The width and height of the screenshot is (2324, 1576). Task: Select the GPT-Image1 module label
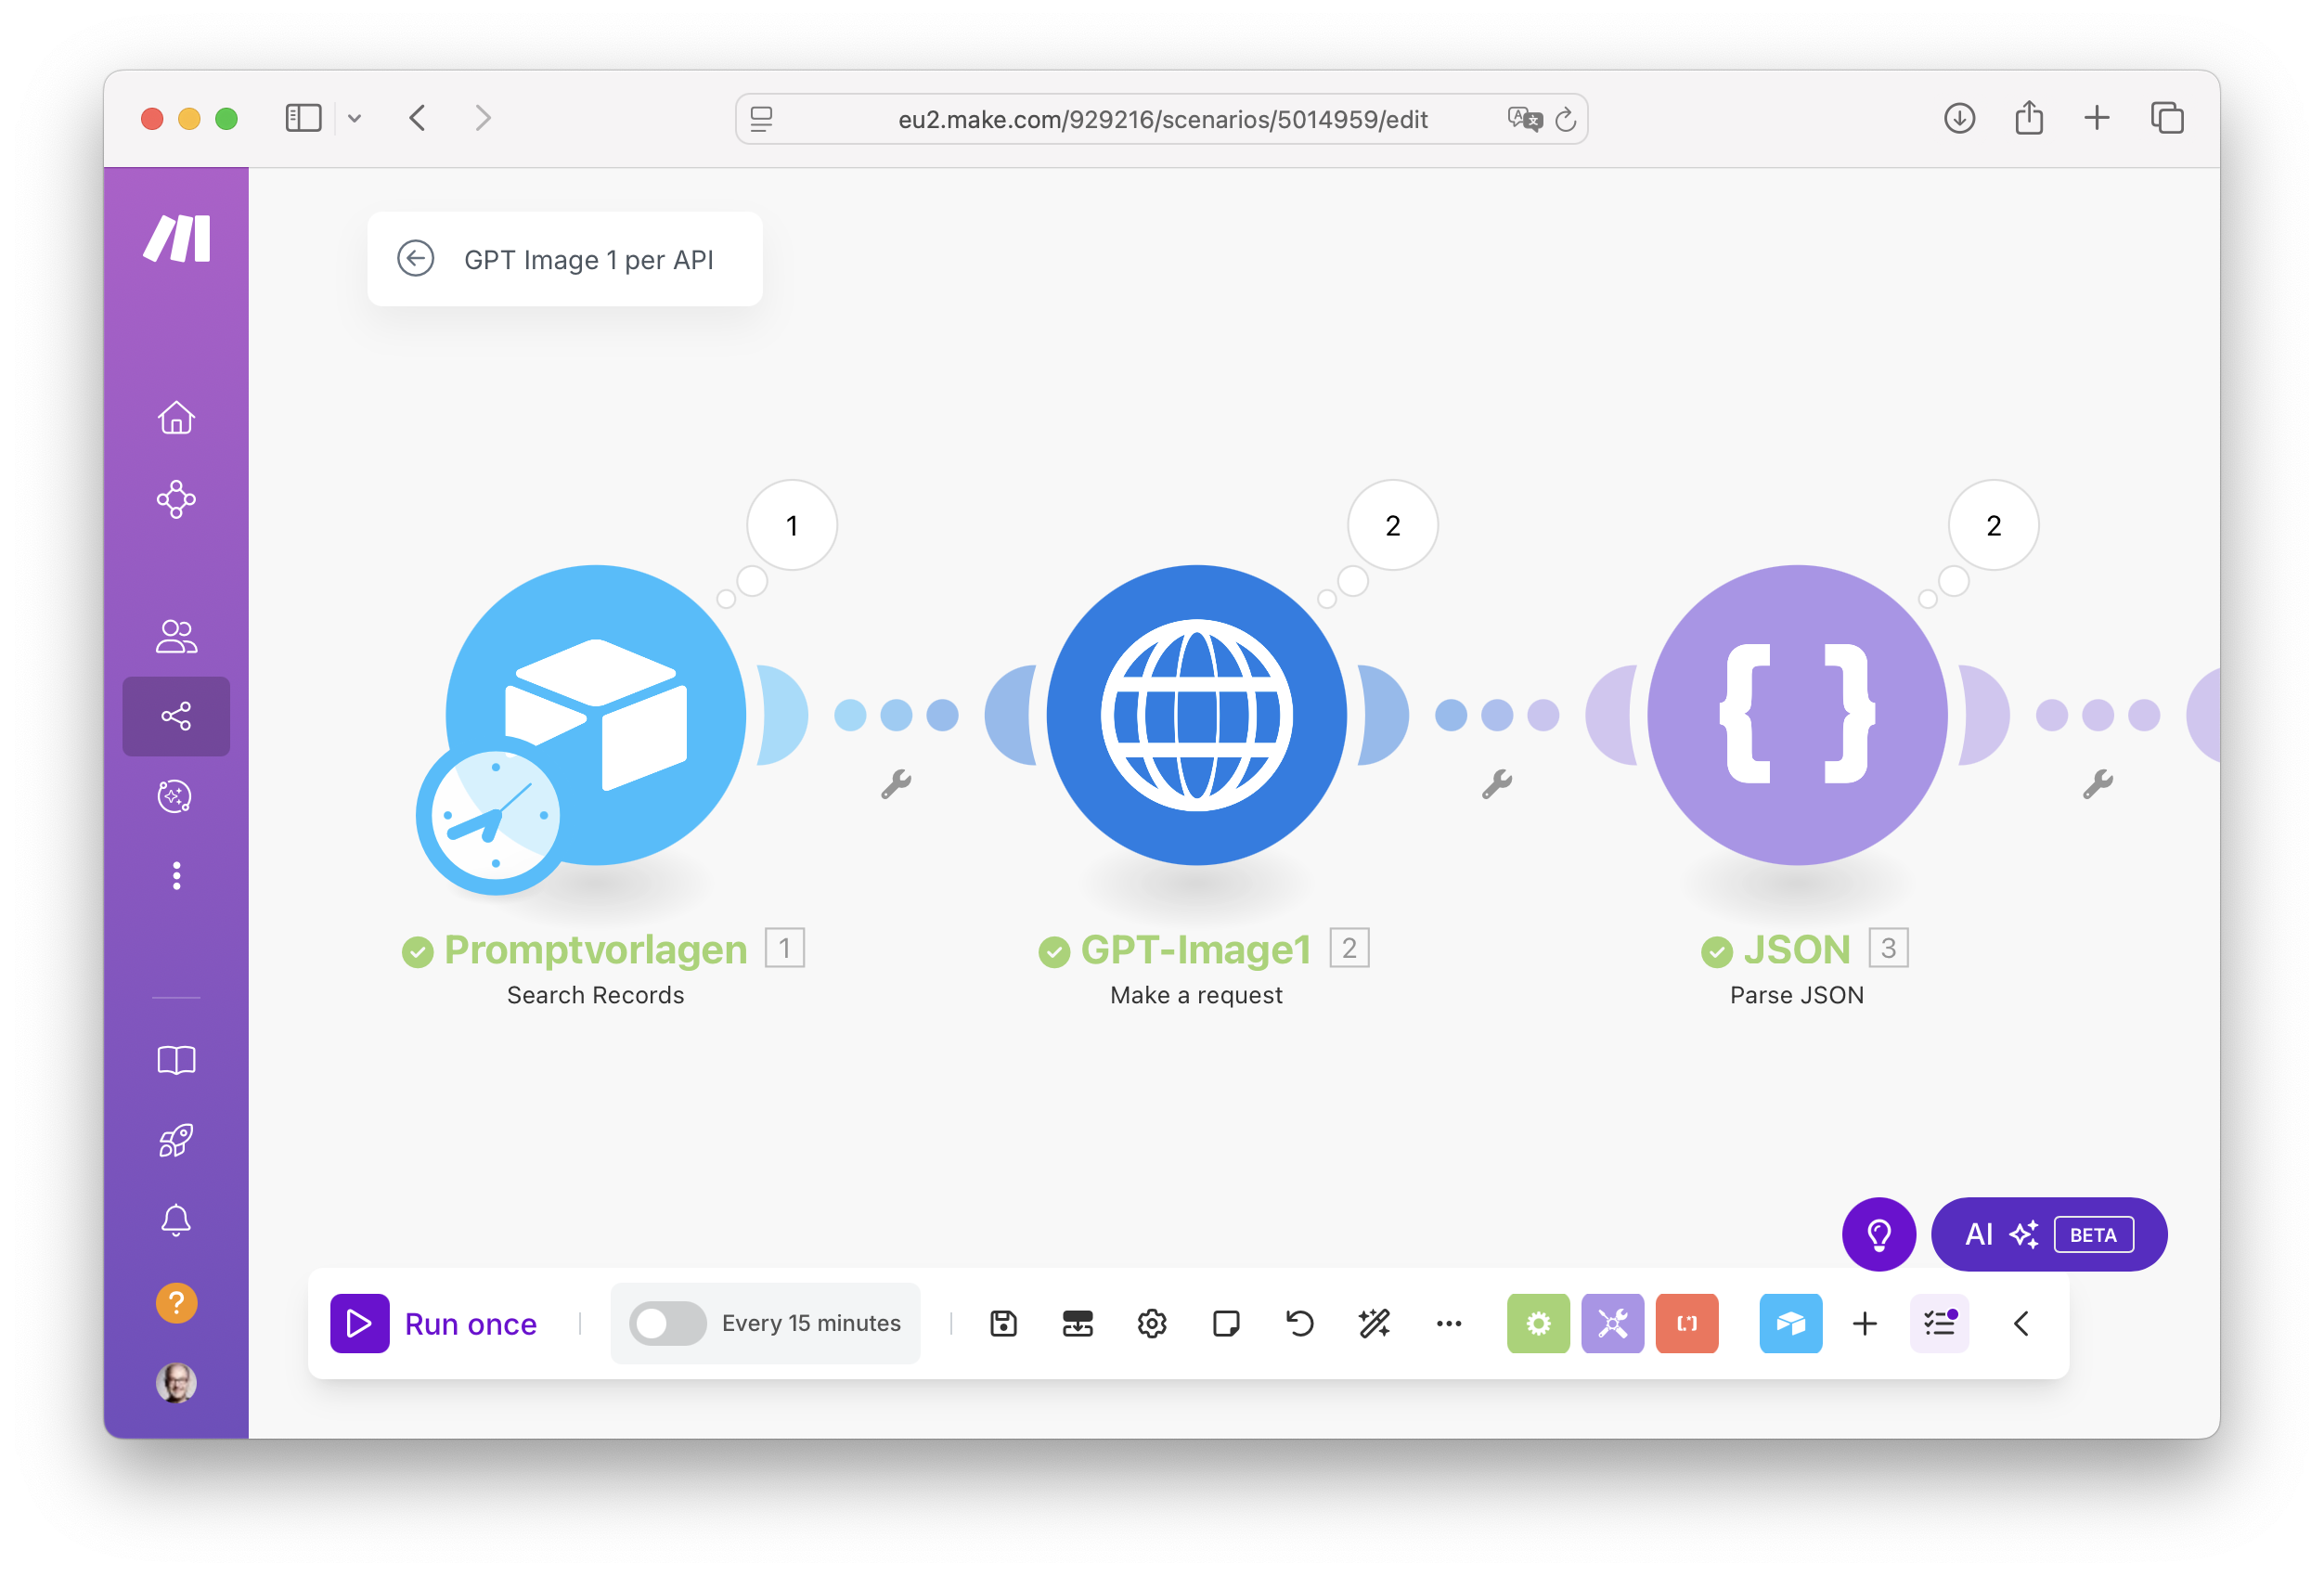[x=1196, y=950]
